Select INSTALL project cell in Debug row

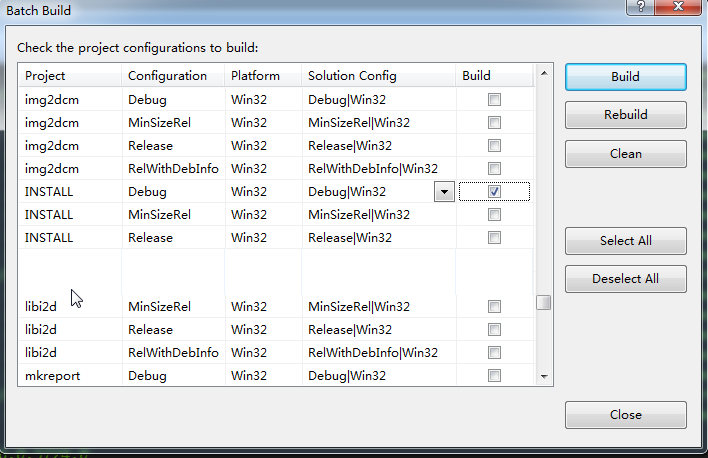pyautogui.click(x=70, y=192)
